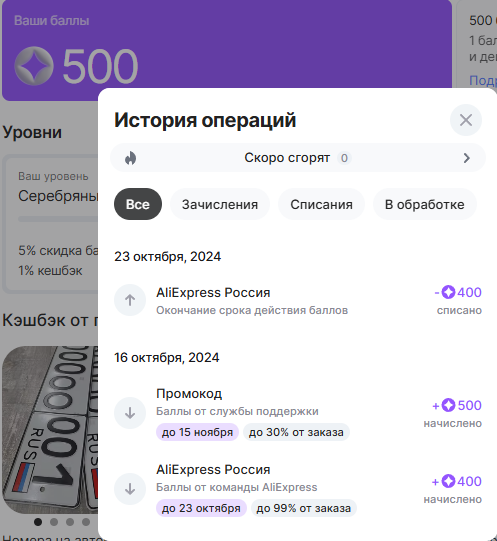Click the Ваш уровень label
Screen dimensions: 497x541
[53, 176]
